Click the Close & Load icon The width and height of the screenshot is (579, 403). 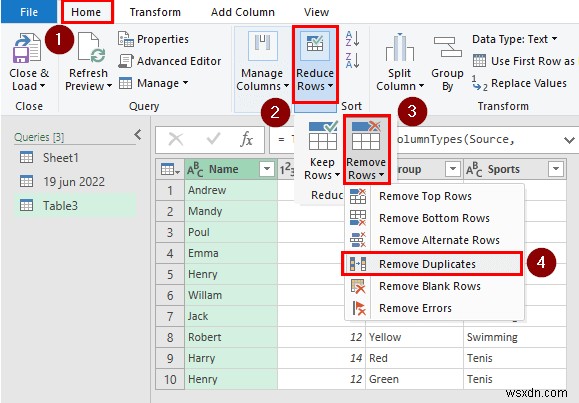coord(26,48)
